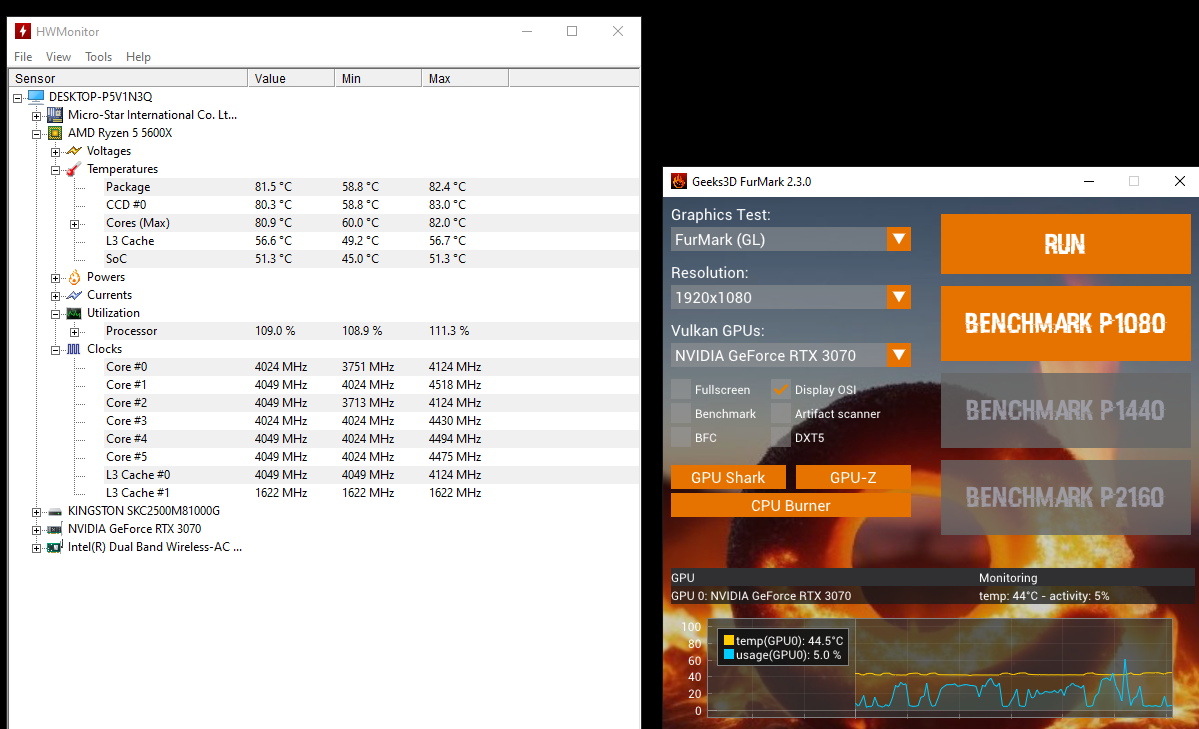
Task: Collapse the AMD Ryzen 5 5600X node
Action: [36, 134]
